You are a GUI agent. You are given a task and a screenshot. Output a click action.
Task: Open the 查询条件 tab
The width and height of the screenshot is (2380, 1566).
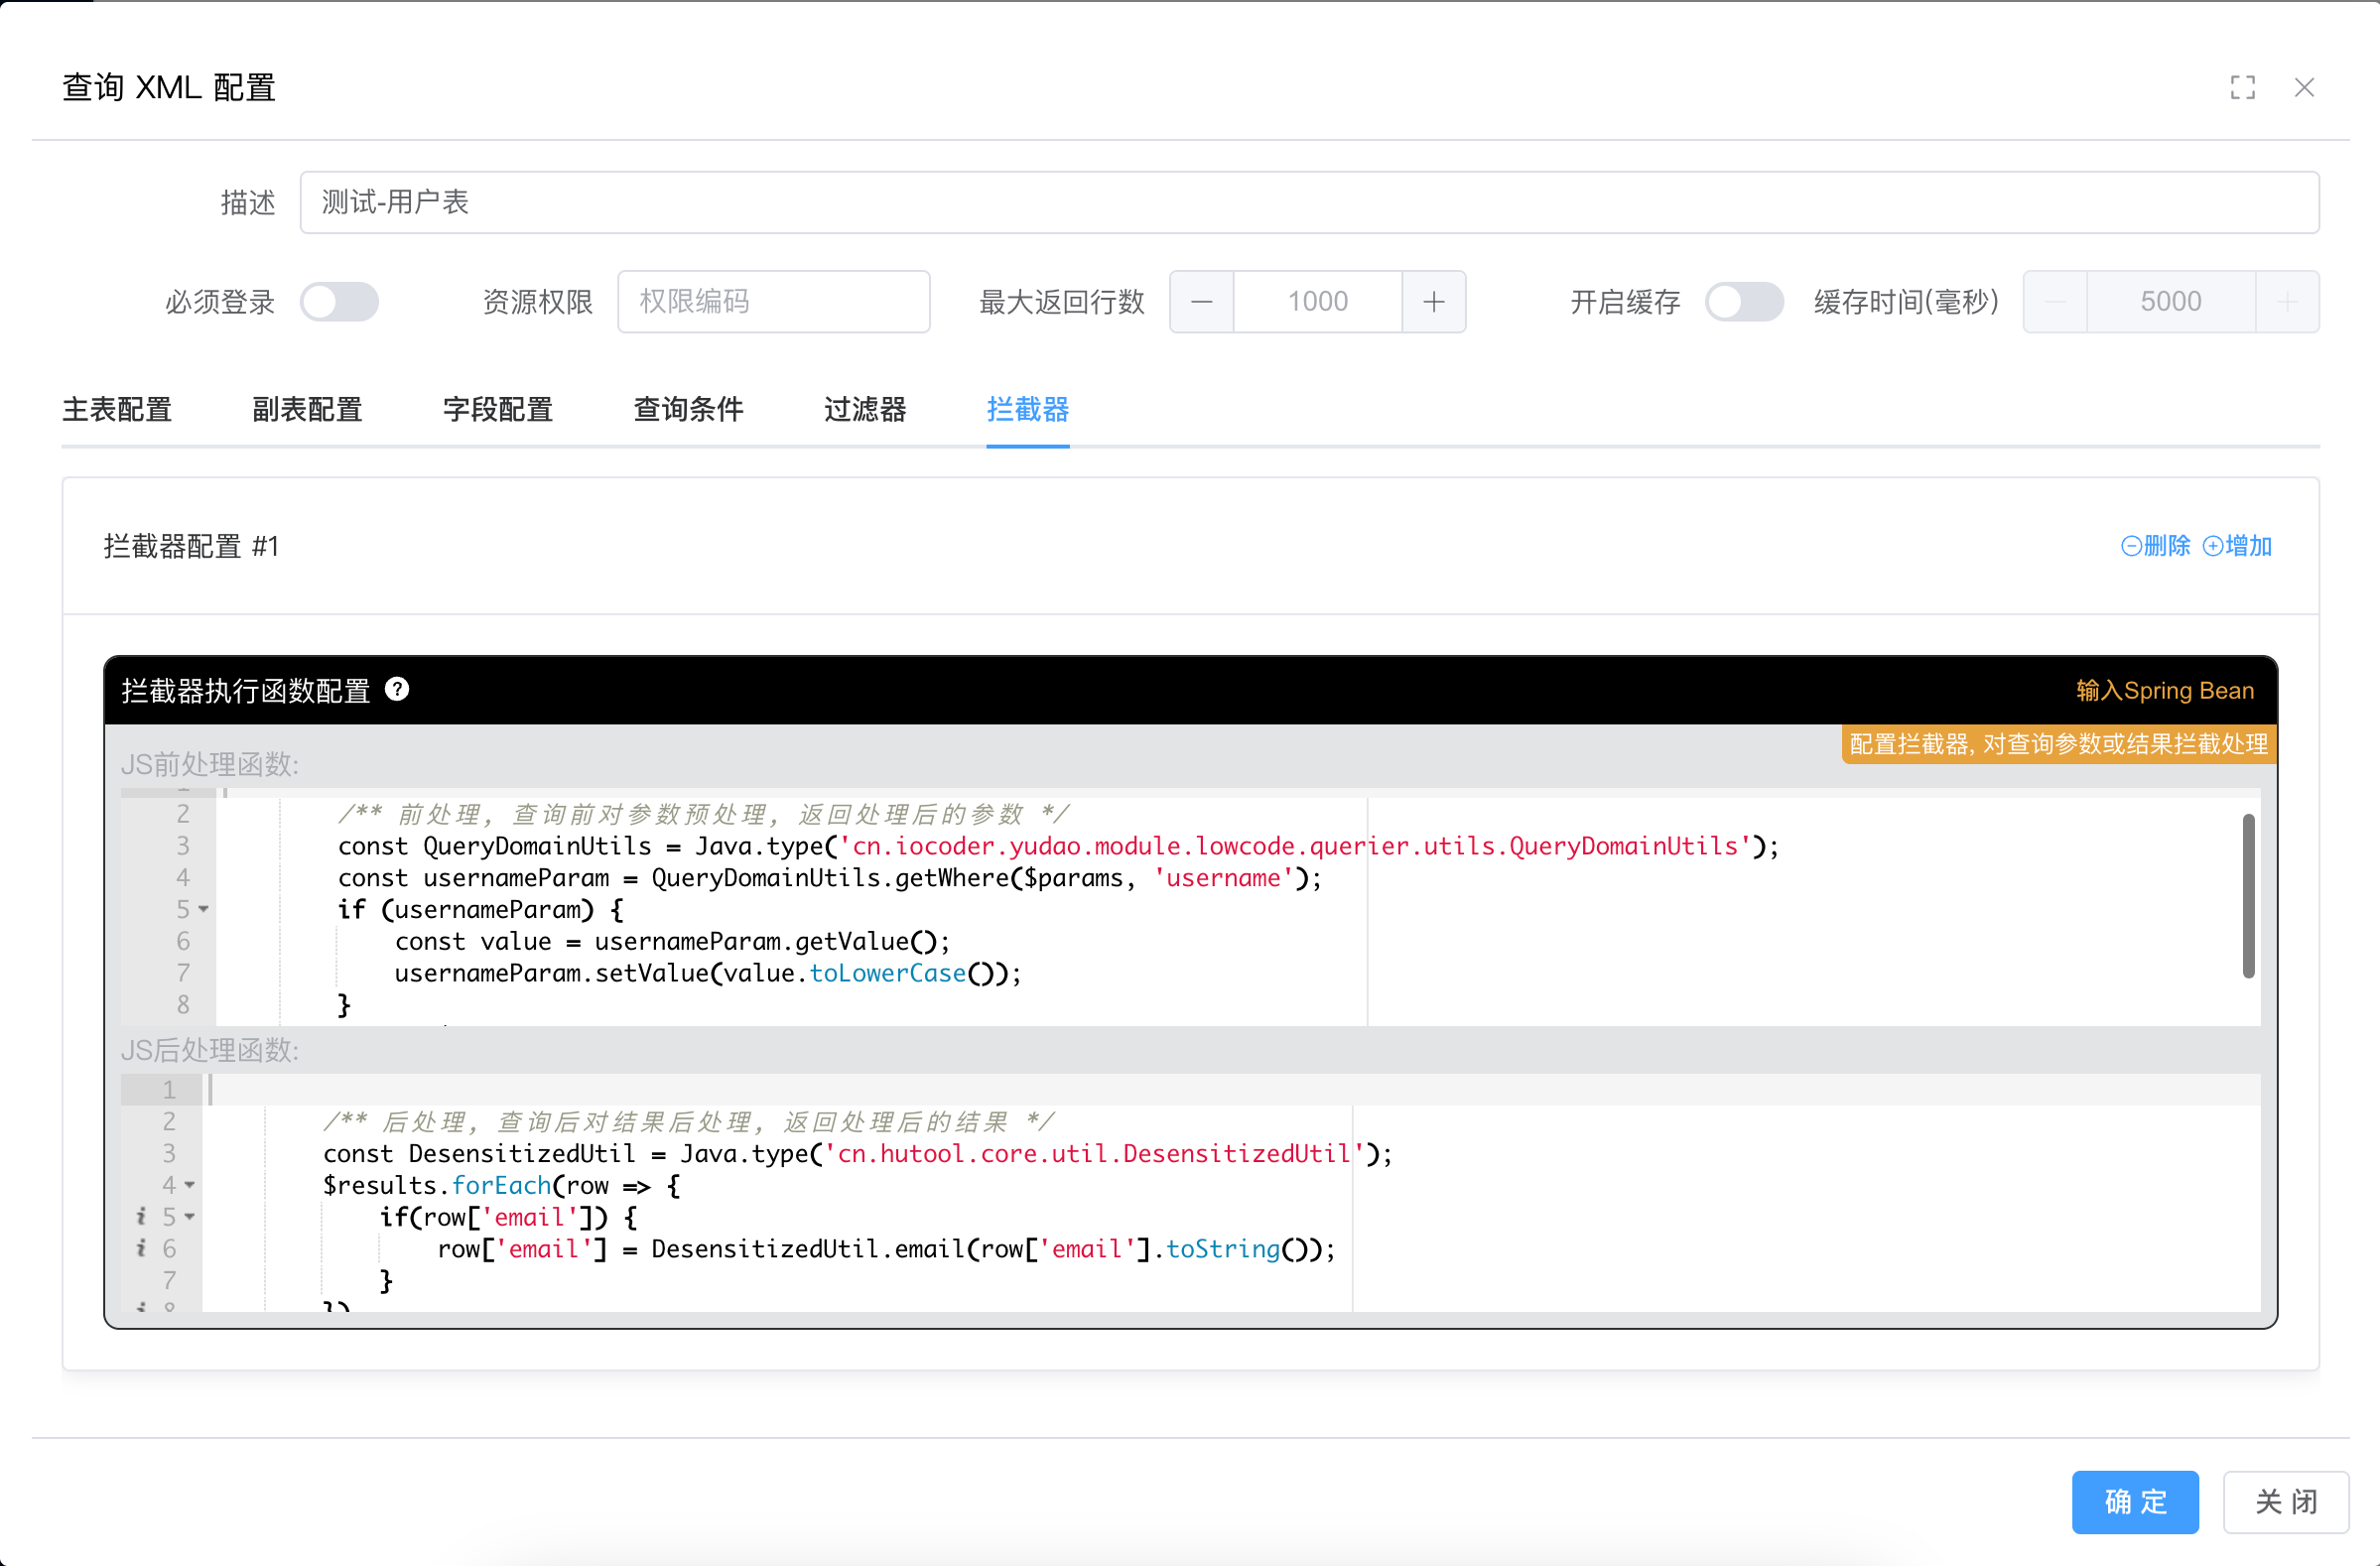click(688, 410)
